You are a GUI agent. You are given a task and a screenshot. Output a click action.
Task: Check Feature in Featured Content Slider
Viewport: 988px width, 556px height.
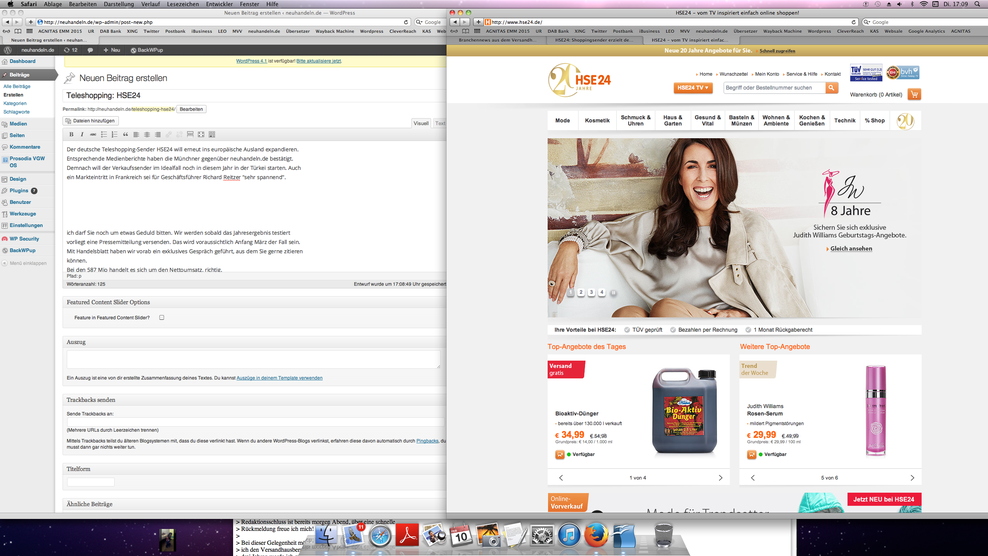pos(162,318)
